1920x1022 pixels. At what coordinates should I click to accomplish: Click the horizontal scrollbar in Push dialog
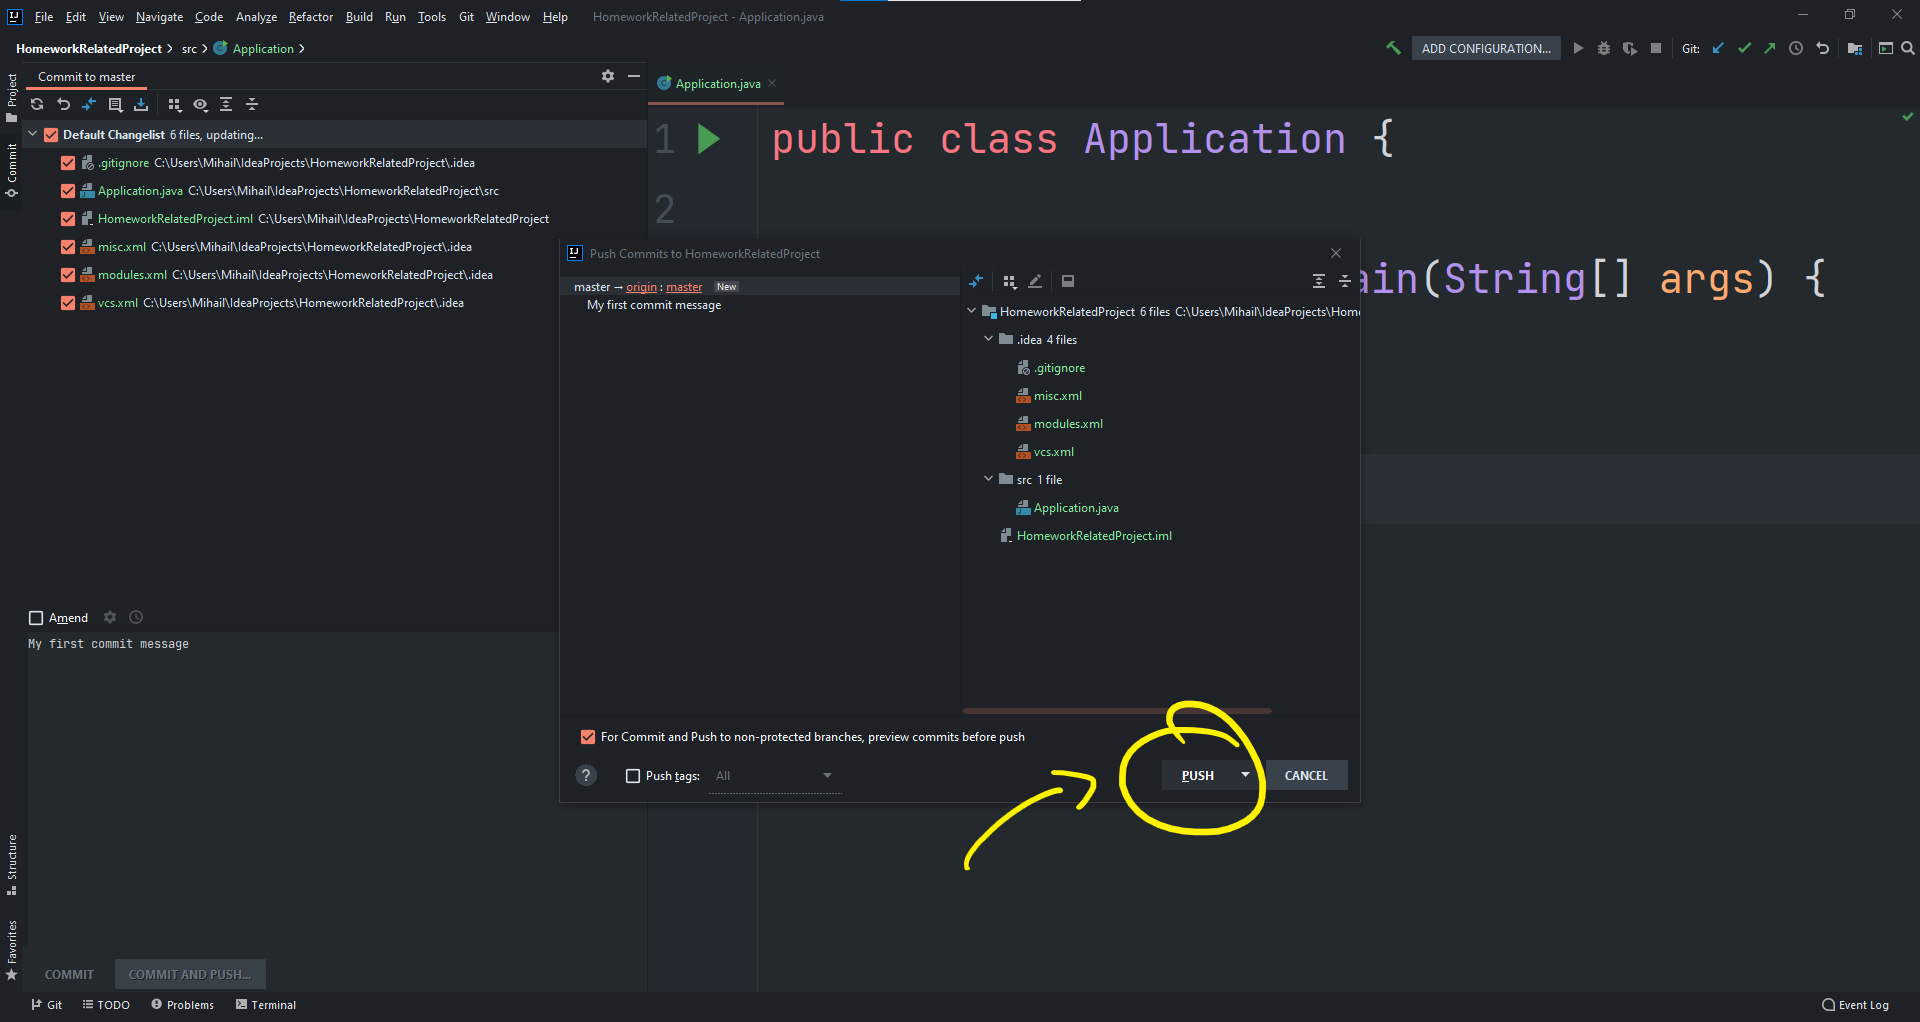point(1117,711)
